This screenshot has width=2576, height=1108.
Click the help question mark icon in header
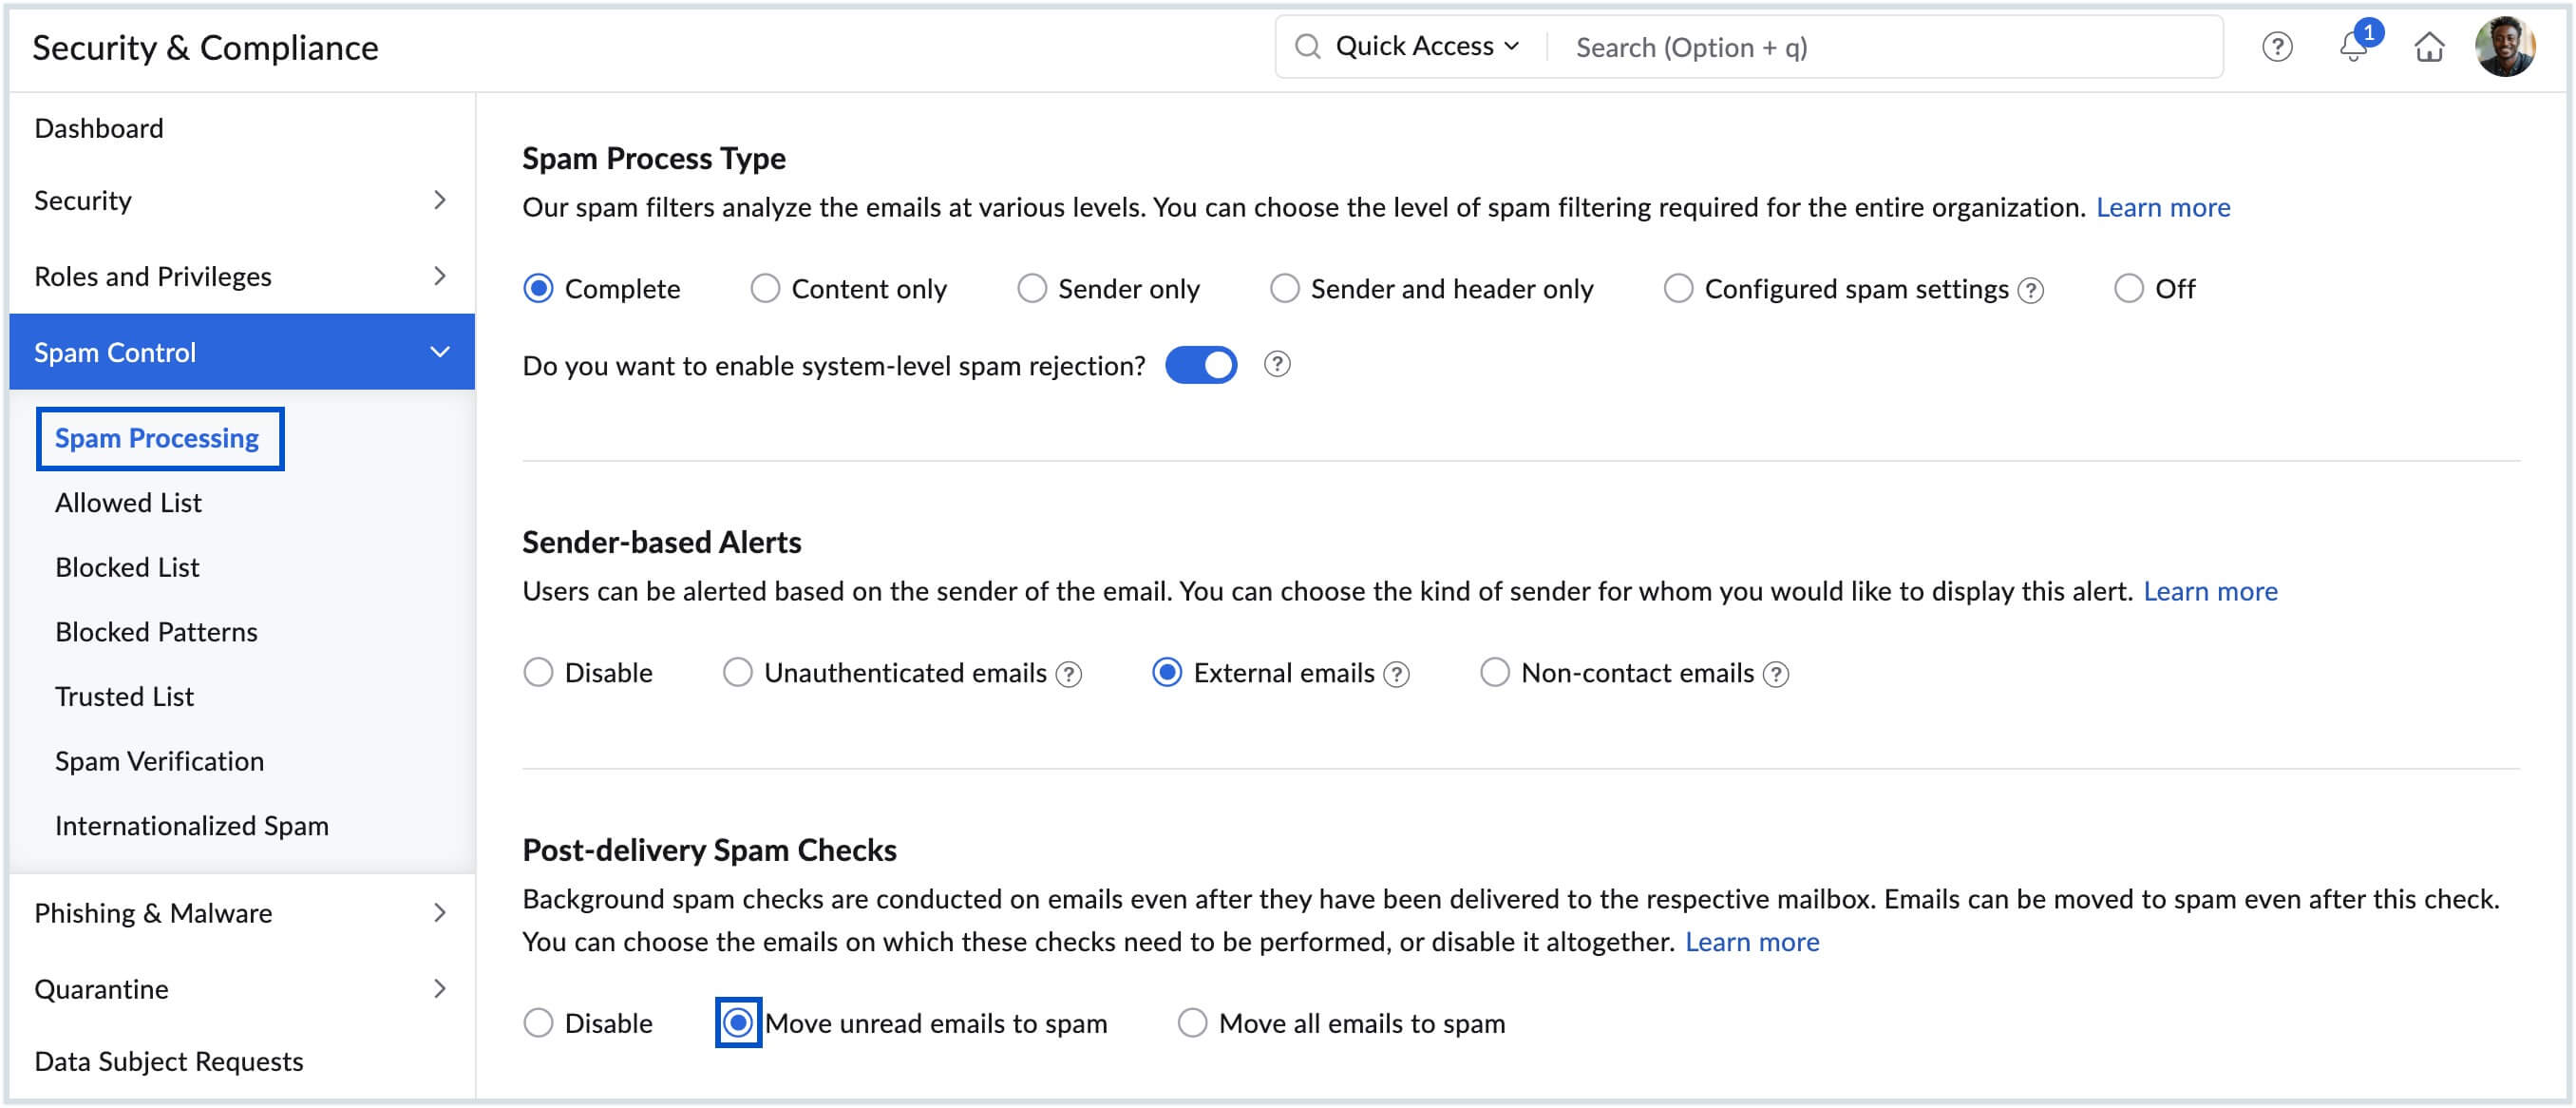tap(2276, 47)
